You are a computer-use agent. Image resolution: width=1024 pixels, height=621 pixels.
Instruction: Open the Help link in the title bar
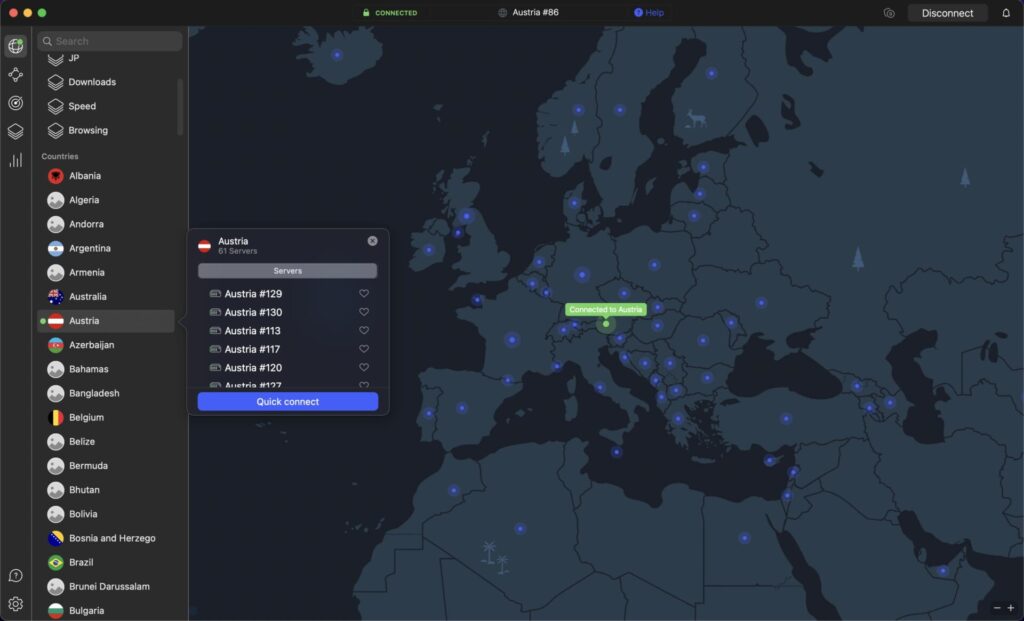coord(648,12)
